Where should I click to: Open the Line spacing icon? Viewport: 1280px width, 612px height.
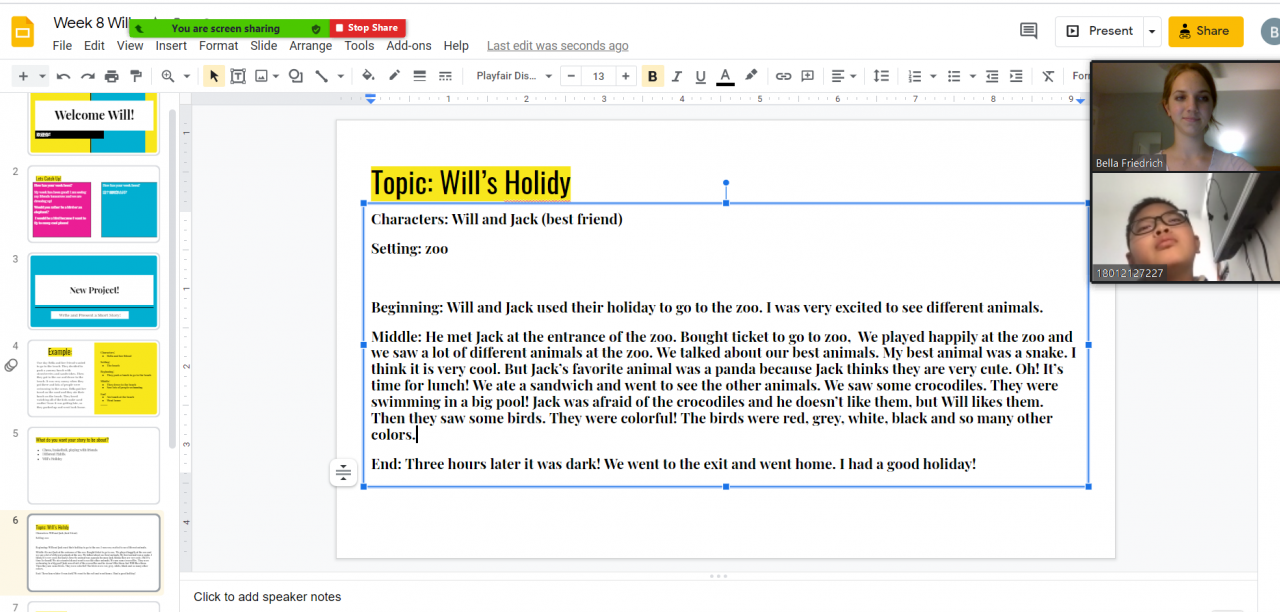881,76
